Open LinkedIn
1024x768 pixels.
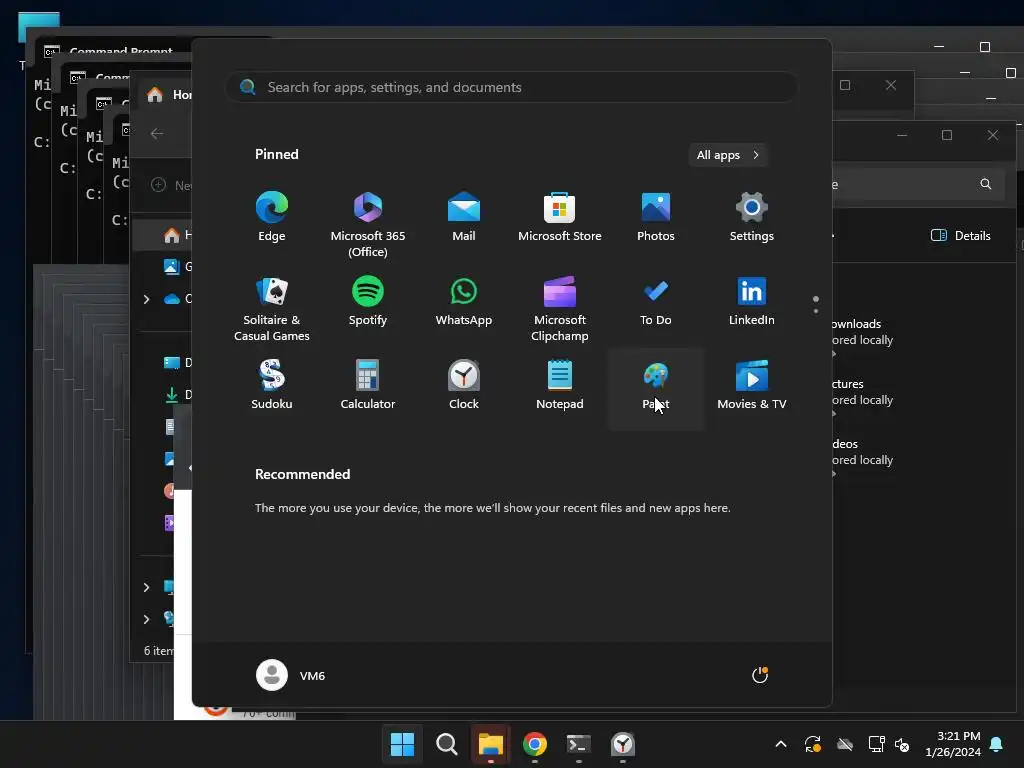(752, 301)
